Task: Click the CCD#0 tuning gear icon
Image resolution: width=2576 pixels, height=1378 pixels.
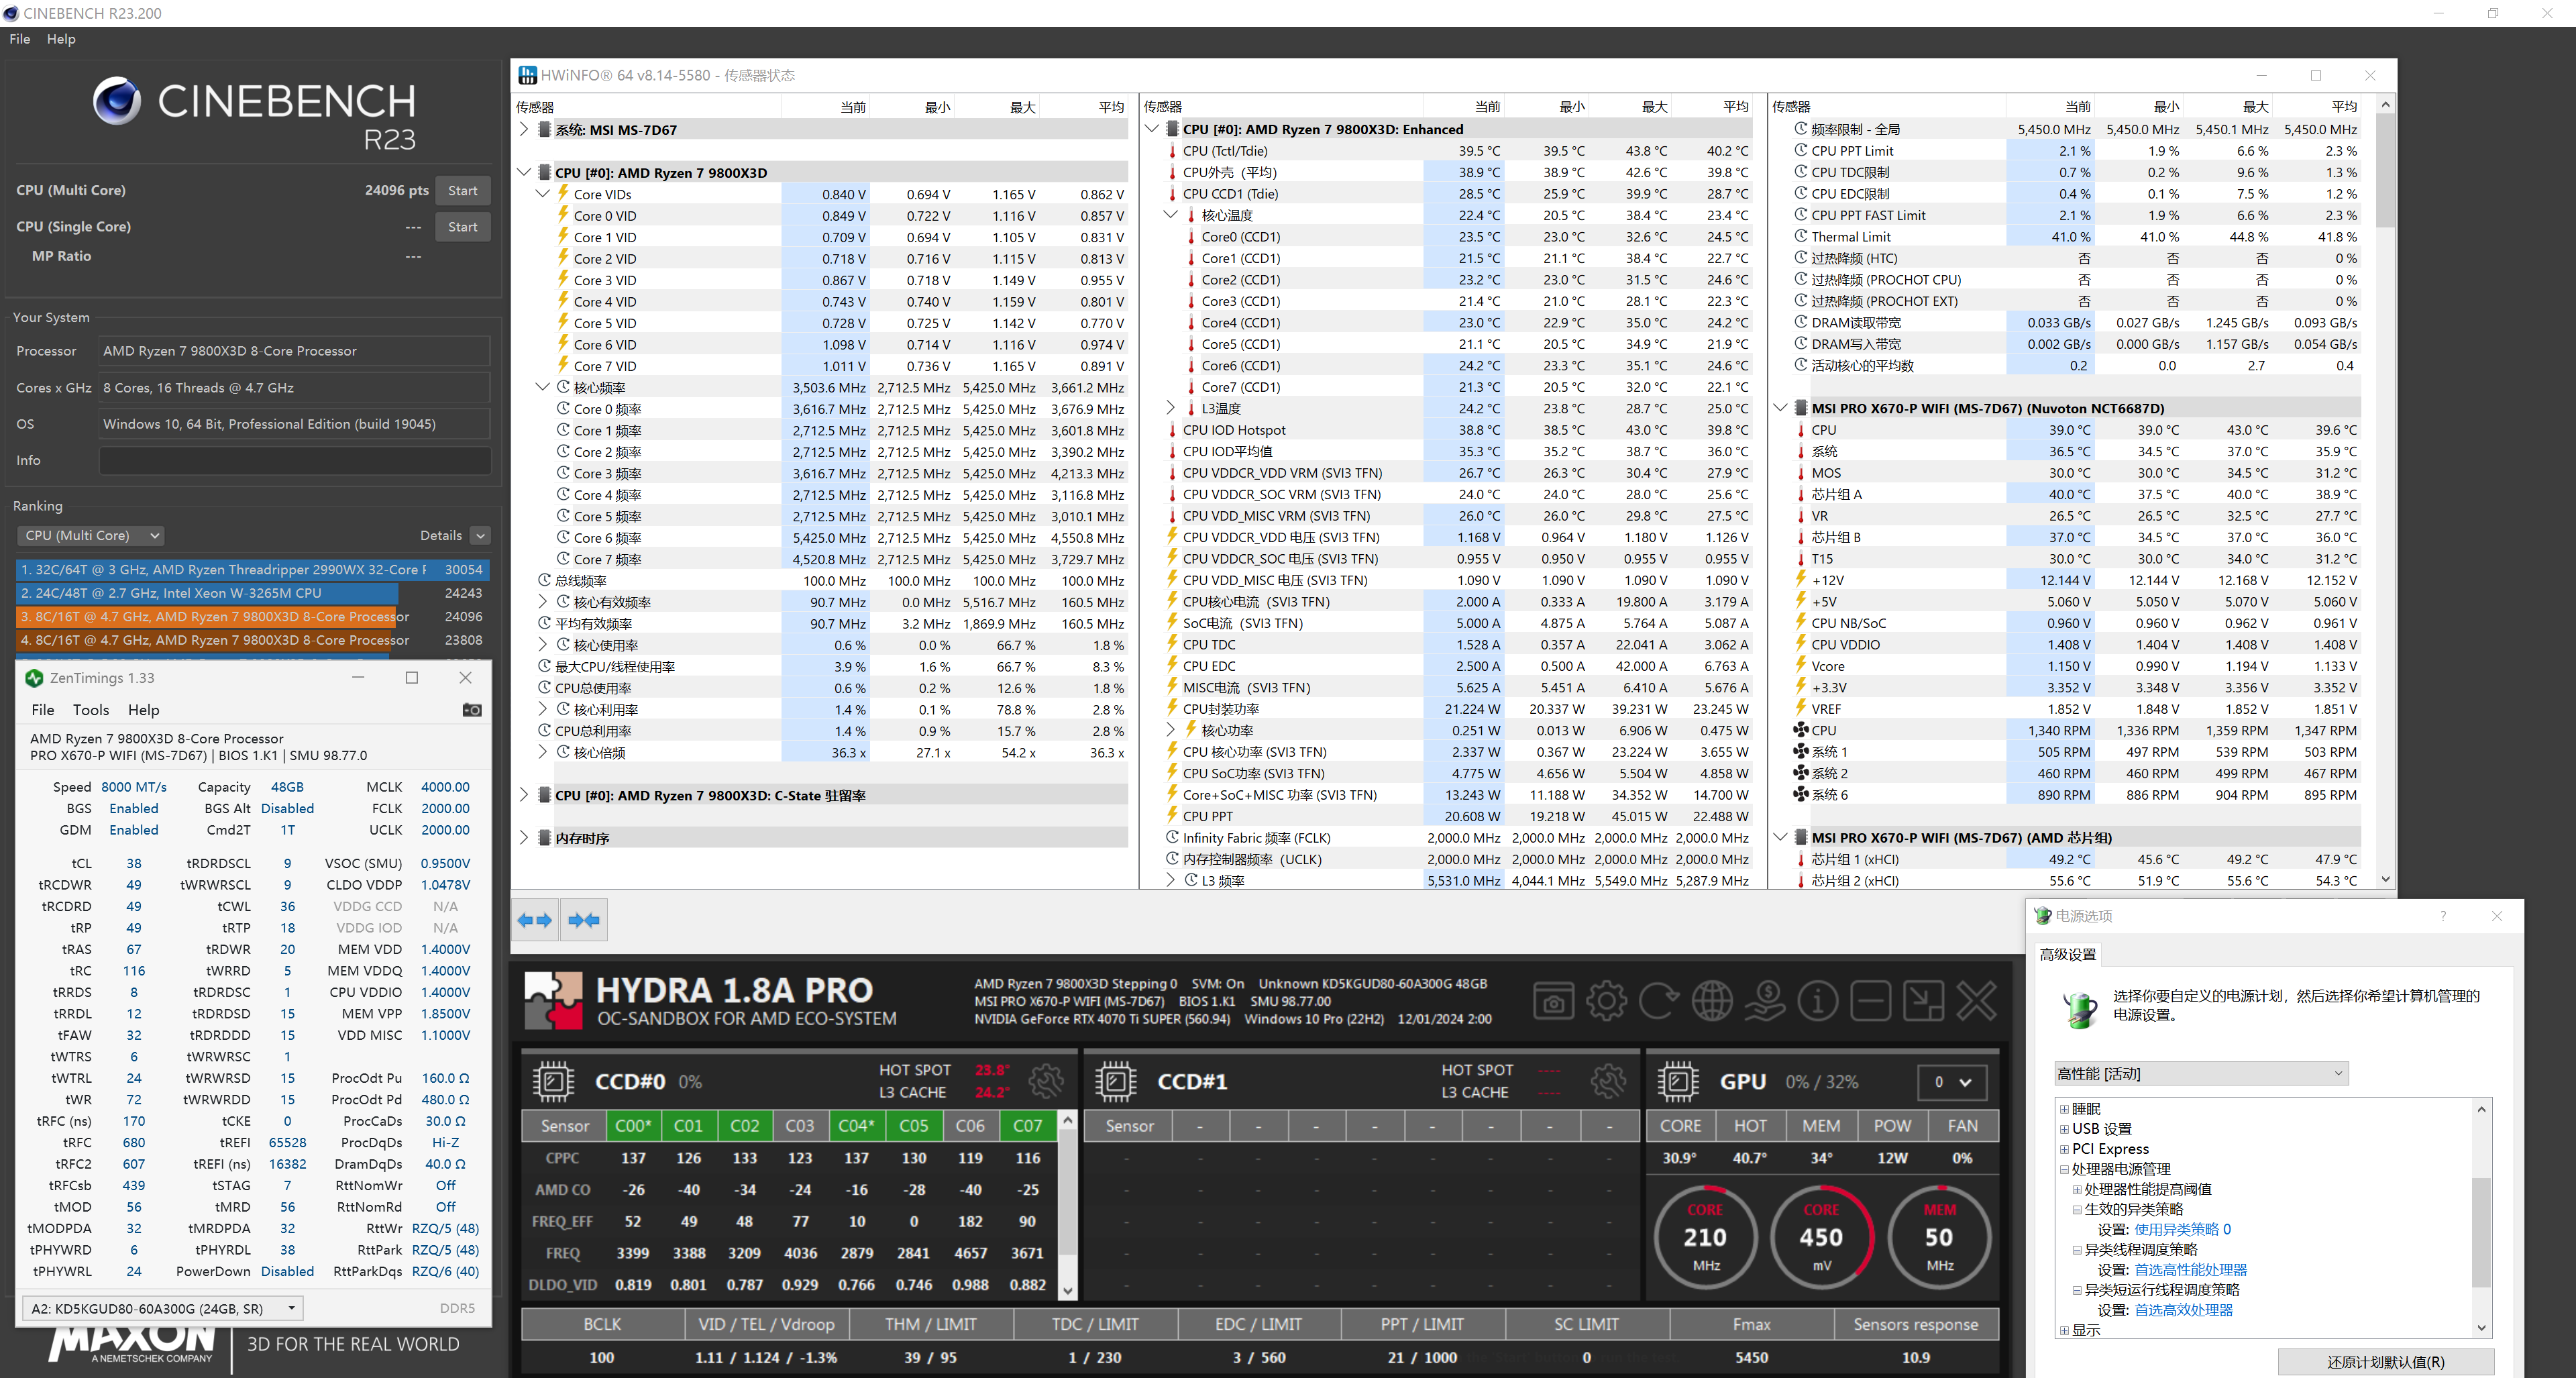Action: pos(1047,1082)
